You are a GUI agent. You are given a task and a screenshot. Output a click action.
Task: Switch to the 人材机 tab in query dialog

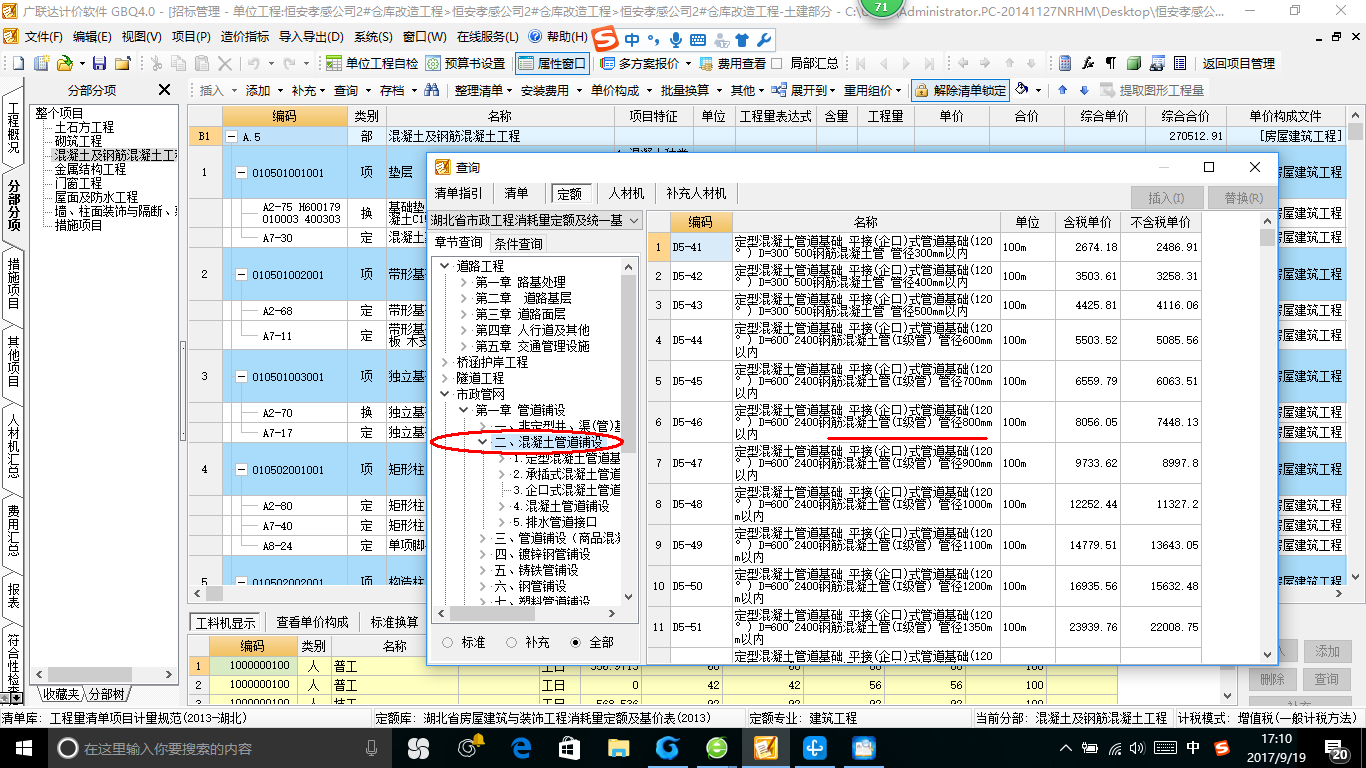click(627, 193)
